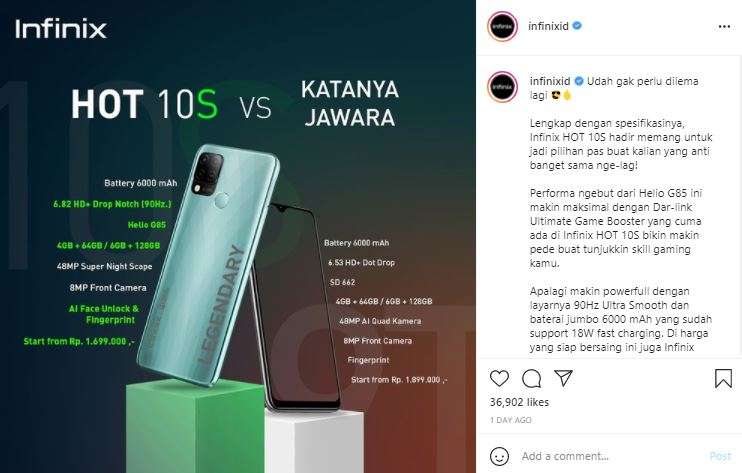Screen dimensions: 742x473
Task: Click the infinixid profile avatar in the header
Action: coord(503,26)
